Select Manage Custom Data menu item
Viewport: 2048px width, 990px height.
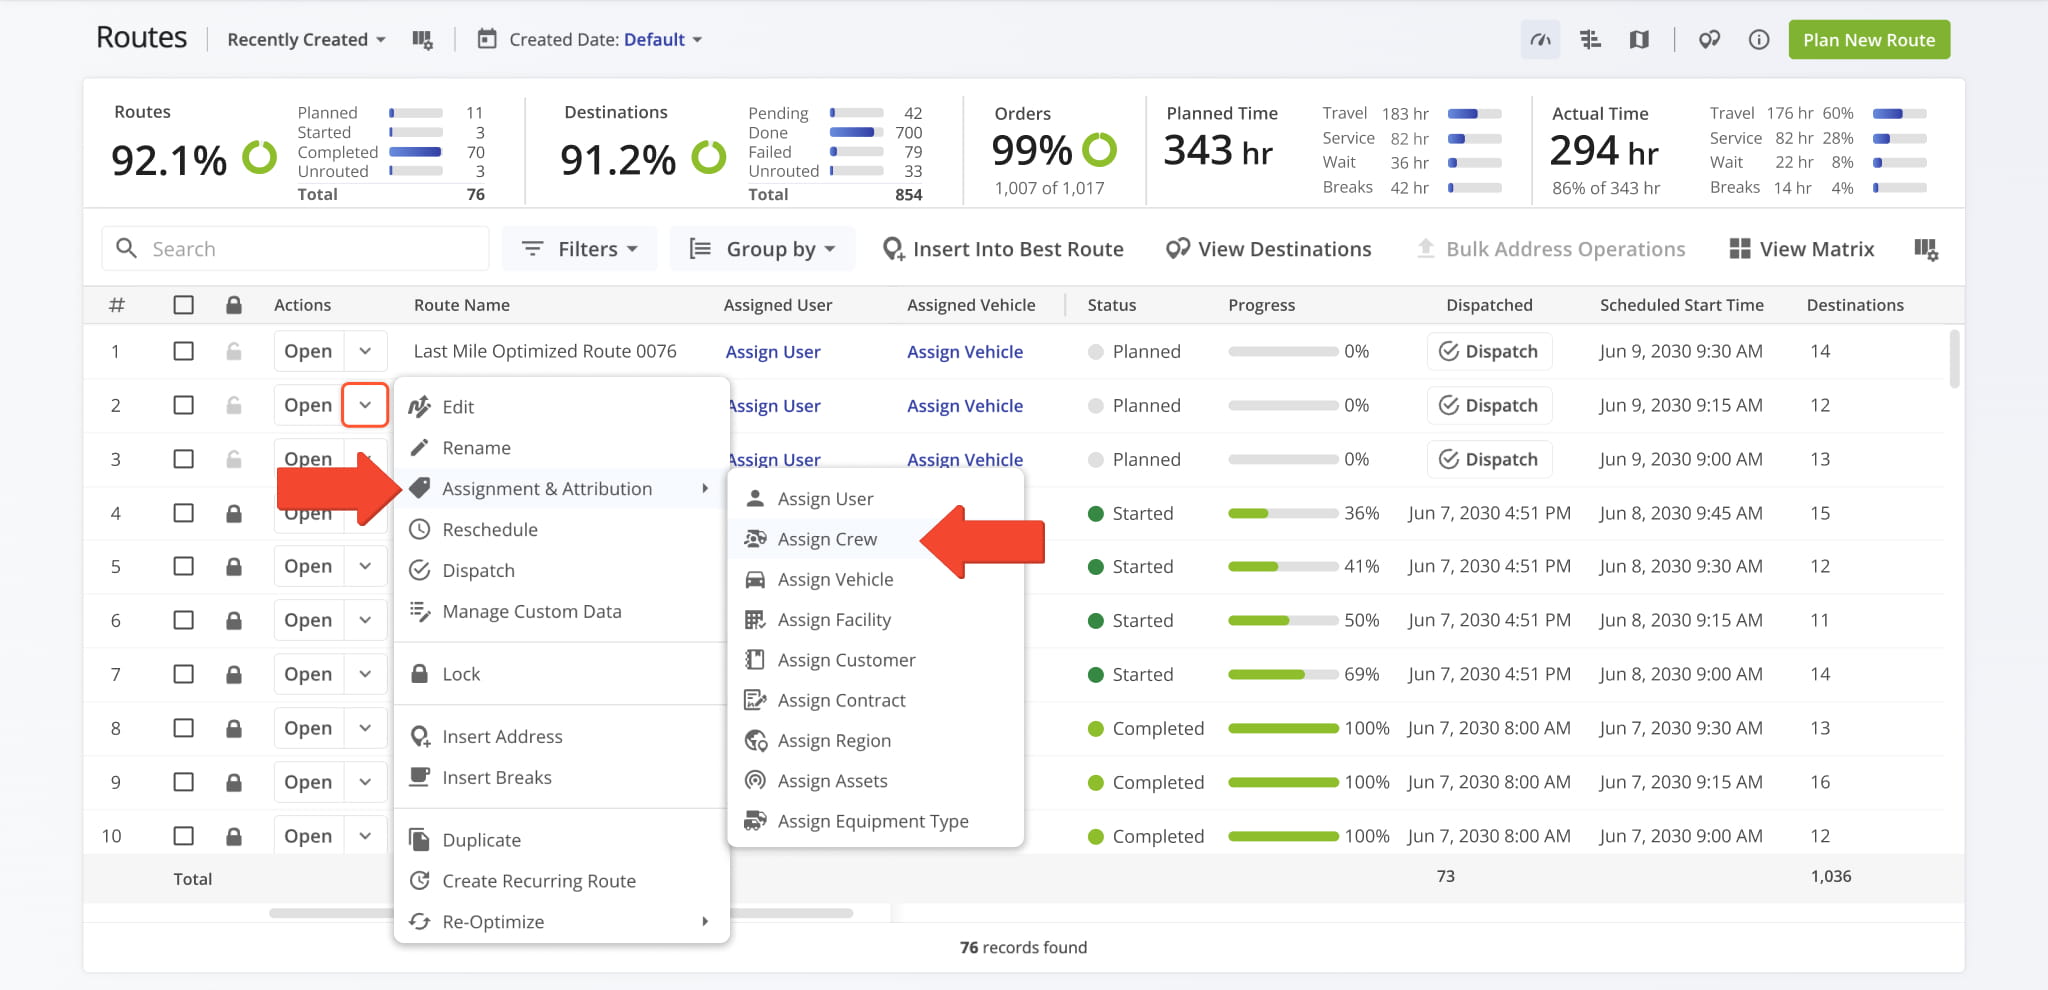click(x=562, y=611)
